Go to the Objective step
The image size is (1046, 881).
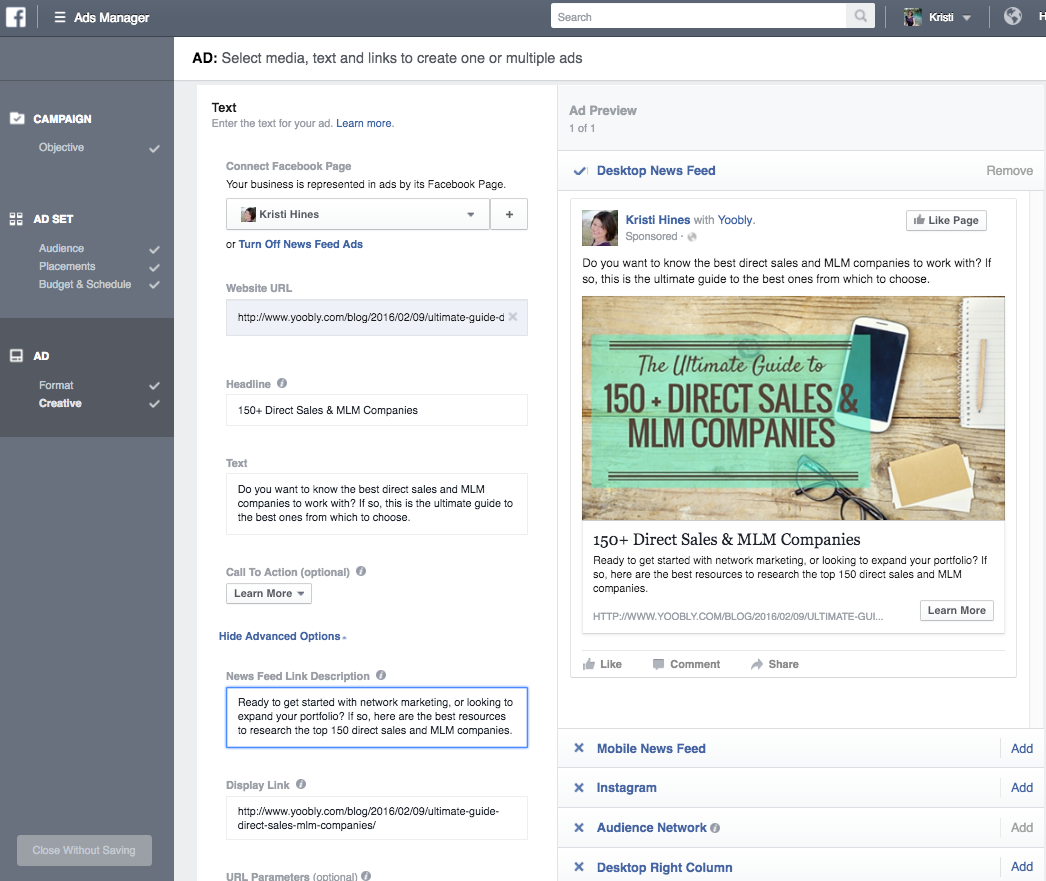pos(61,147)
